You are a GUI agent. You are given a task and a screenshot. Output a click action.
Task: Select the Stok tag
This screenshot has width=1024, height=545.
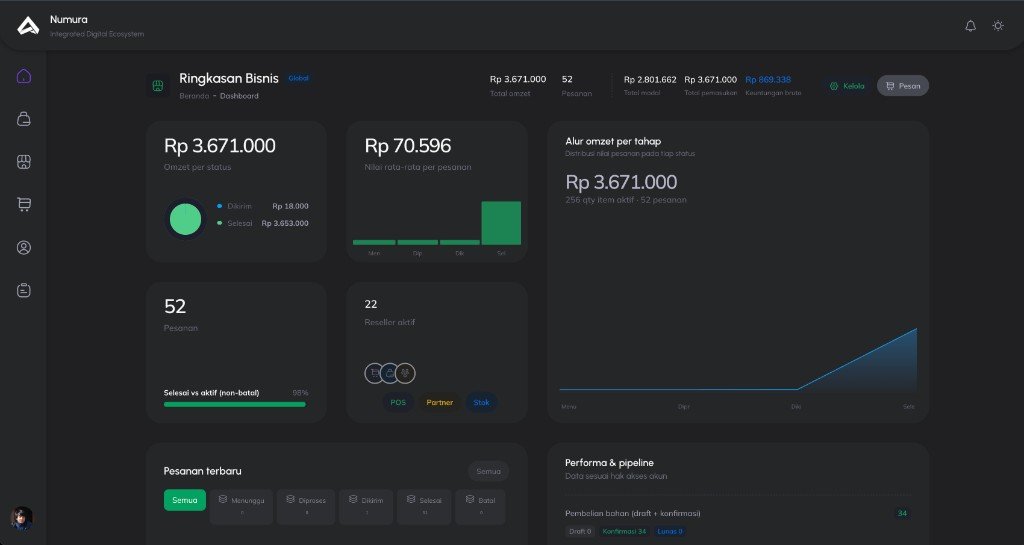point(481,403)
